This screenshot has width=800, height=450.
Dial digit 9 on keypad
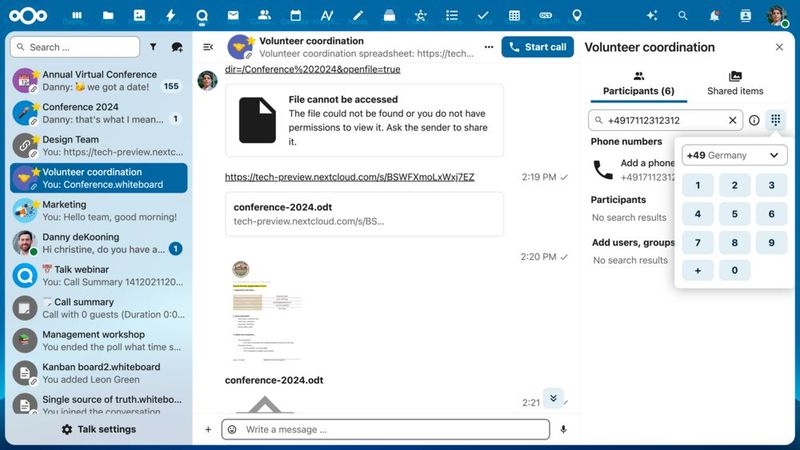pos(771,242)
